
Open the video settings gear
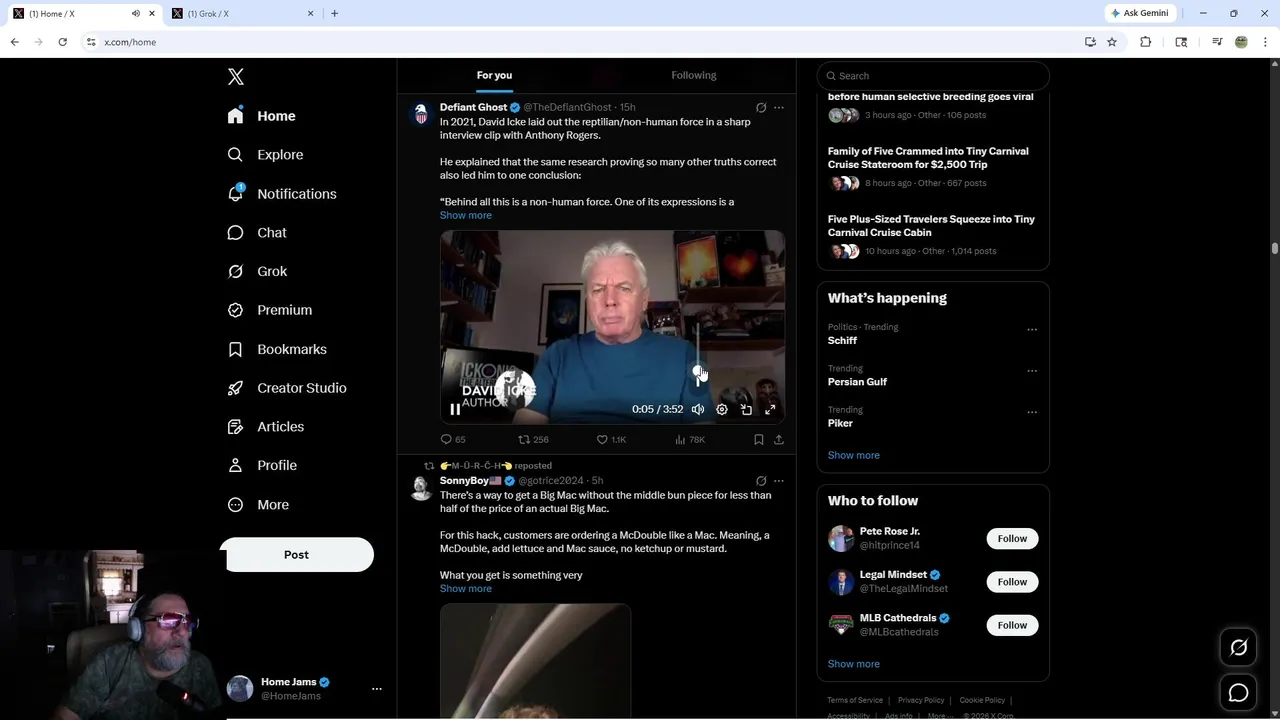tap(722, 409)
